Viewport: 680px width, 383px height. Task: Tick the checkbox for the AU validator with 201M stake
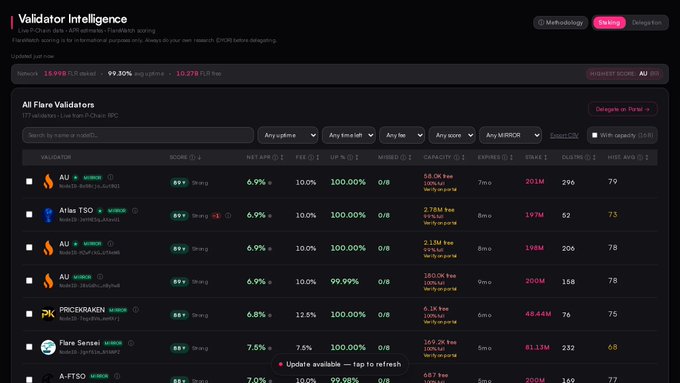point(29,181)
